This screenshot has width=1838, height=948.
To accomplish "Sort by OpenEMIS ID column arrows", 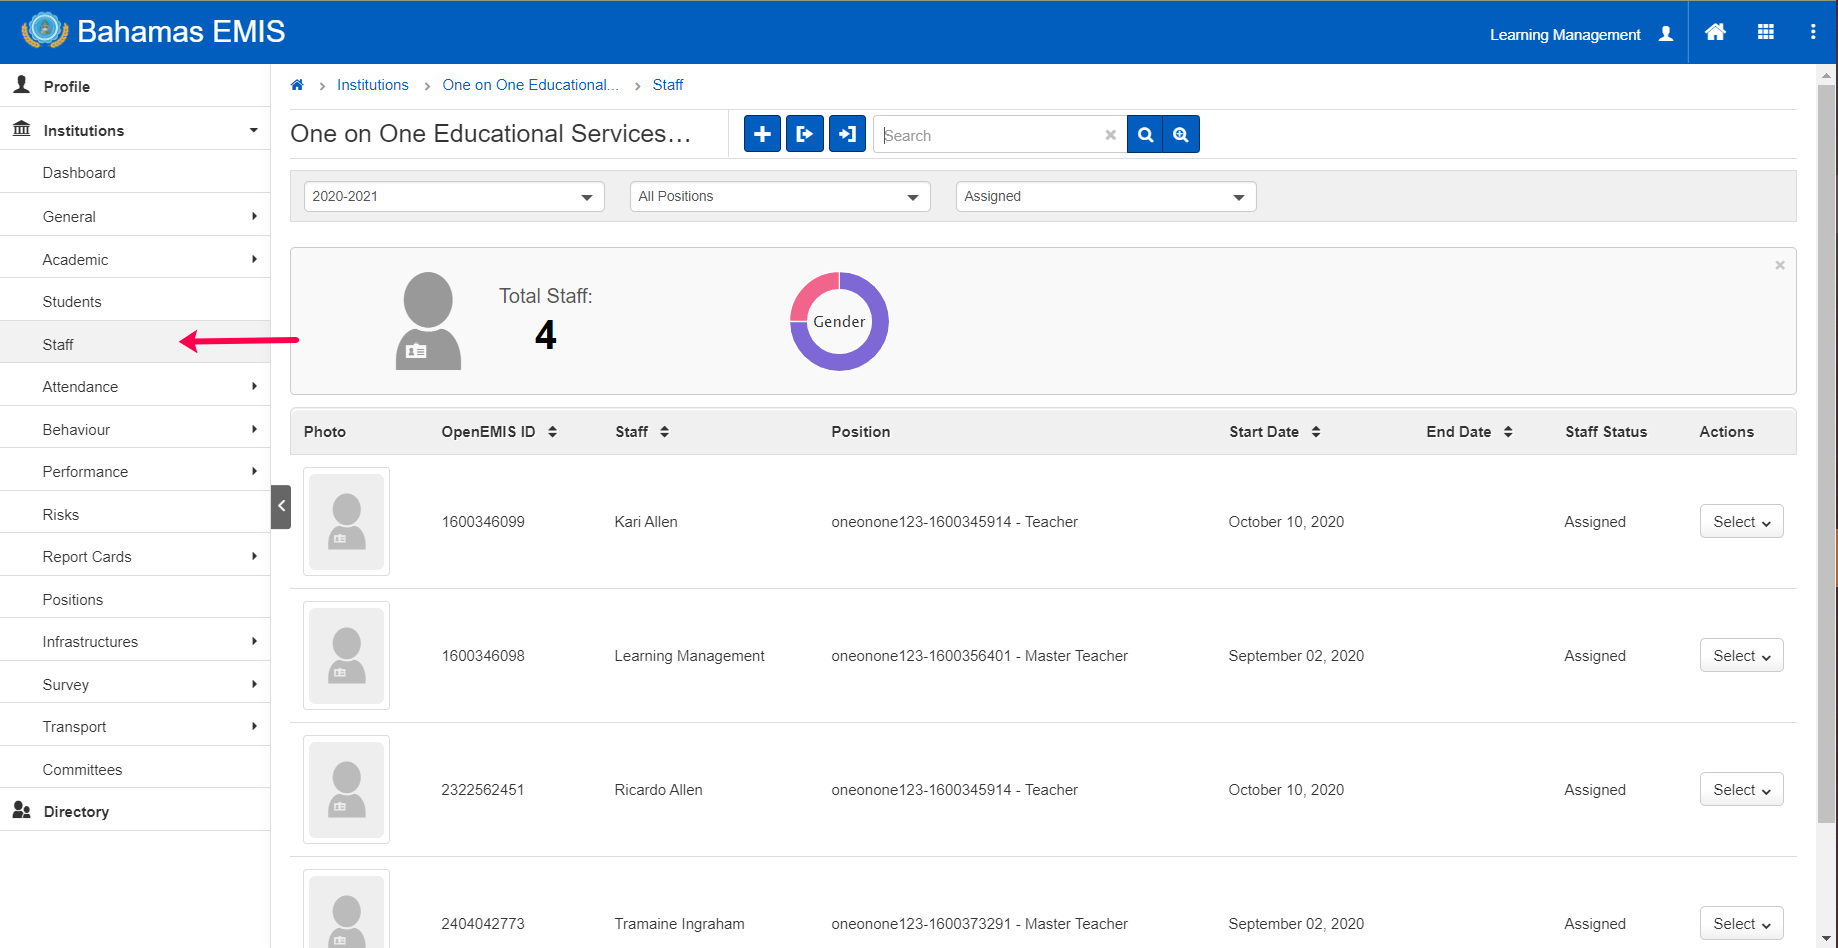I will tap(552, 432).
